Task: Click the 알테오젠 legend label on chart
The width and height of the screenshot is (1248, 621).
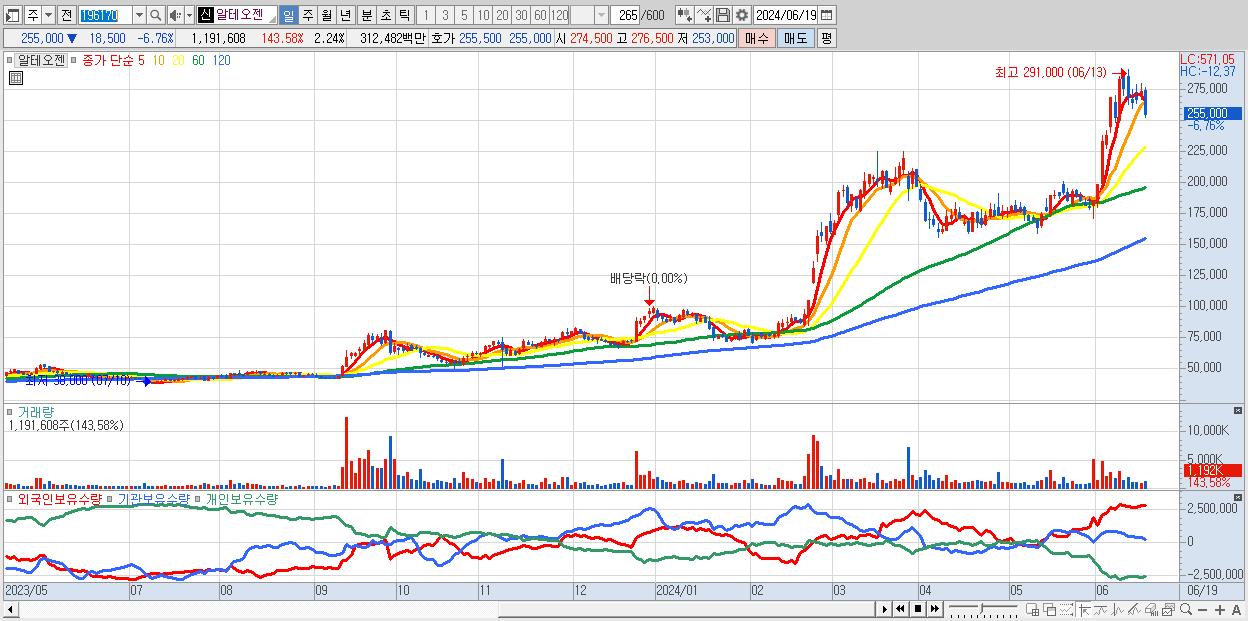Action: tap(40, 60)
